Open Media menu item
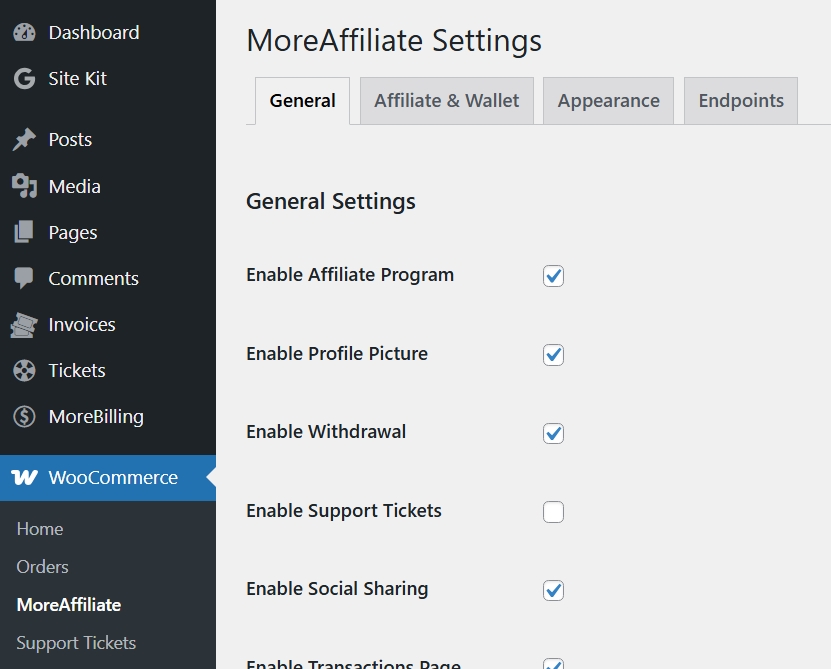Viewport: 831px width, 669px height. (x=108, y=187)
